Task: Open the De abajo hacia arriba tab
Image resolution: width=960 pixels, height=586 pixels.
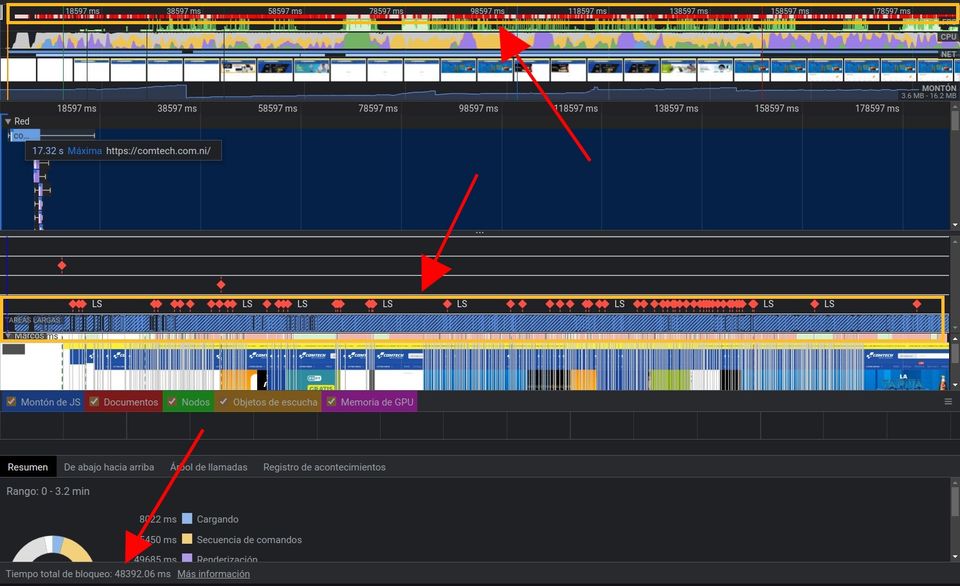Action: [109, 467]
